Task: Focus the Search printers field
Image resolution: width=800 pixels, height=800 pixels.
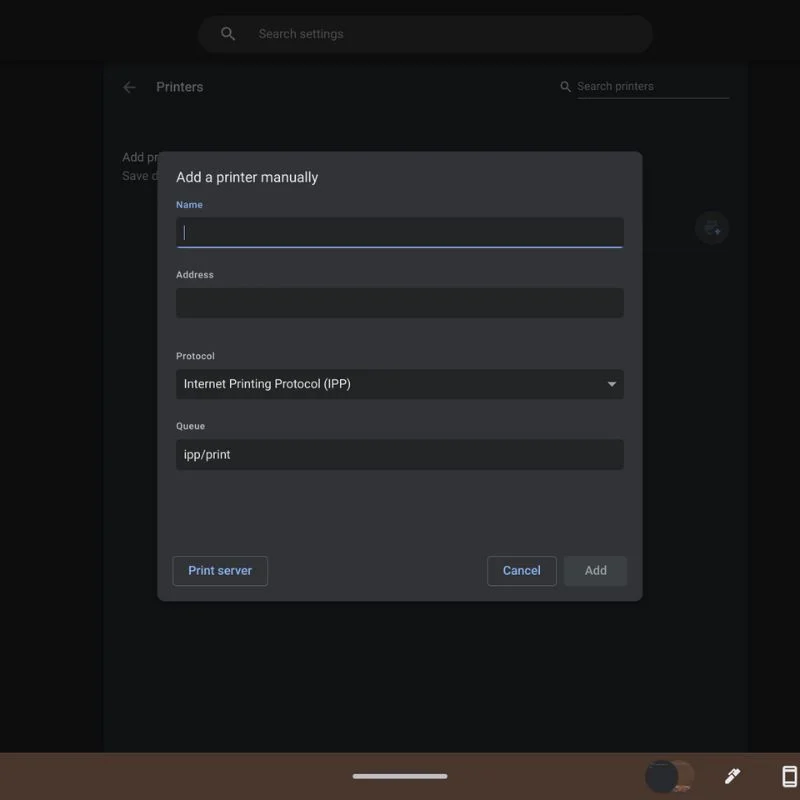Action: click(650, 87)
